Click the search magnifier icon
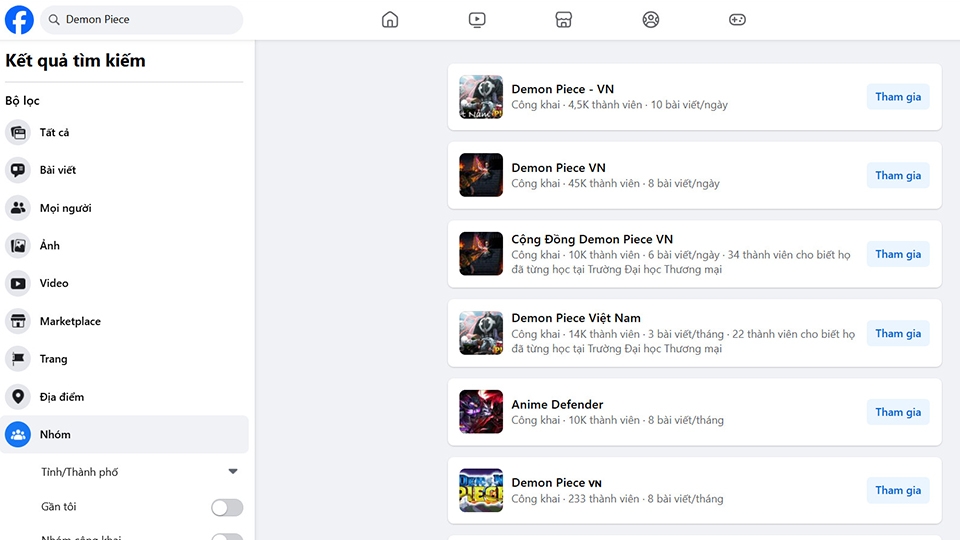Image resolution: width=960 pixels, height=540 pixels. pyautogui.click(x=54, y=20)
